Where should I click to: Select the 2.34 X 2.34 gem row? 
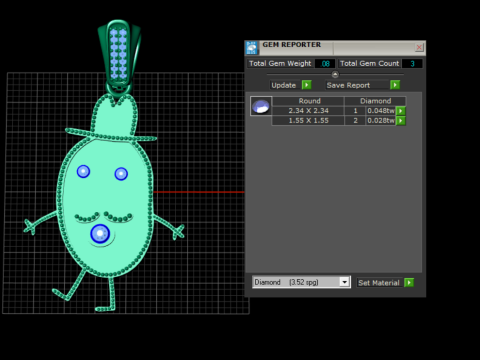click(333, 111)
